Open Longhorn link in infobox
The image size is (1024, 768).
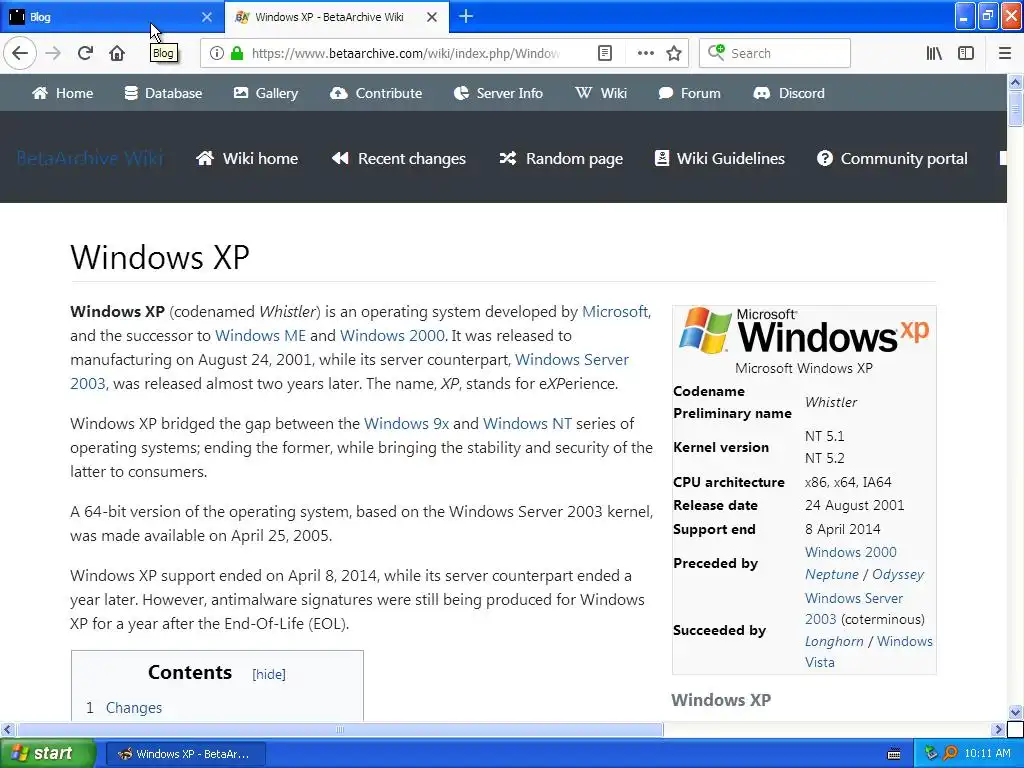point(834,641)
